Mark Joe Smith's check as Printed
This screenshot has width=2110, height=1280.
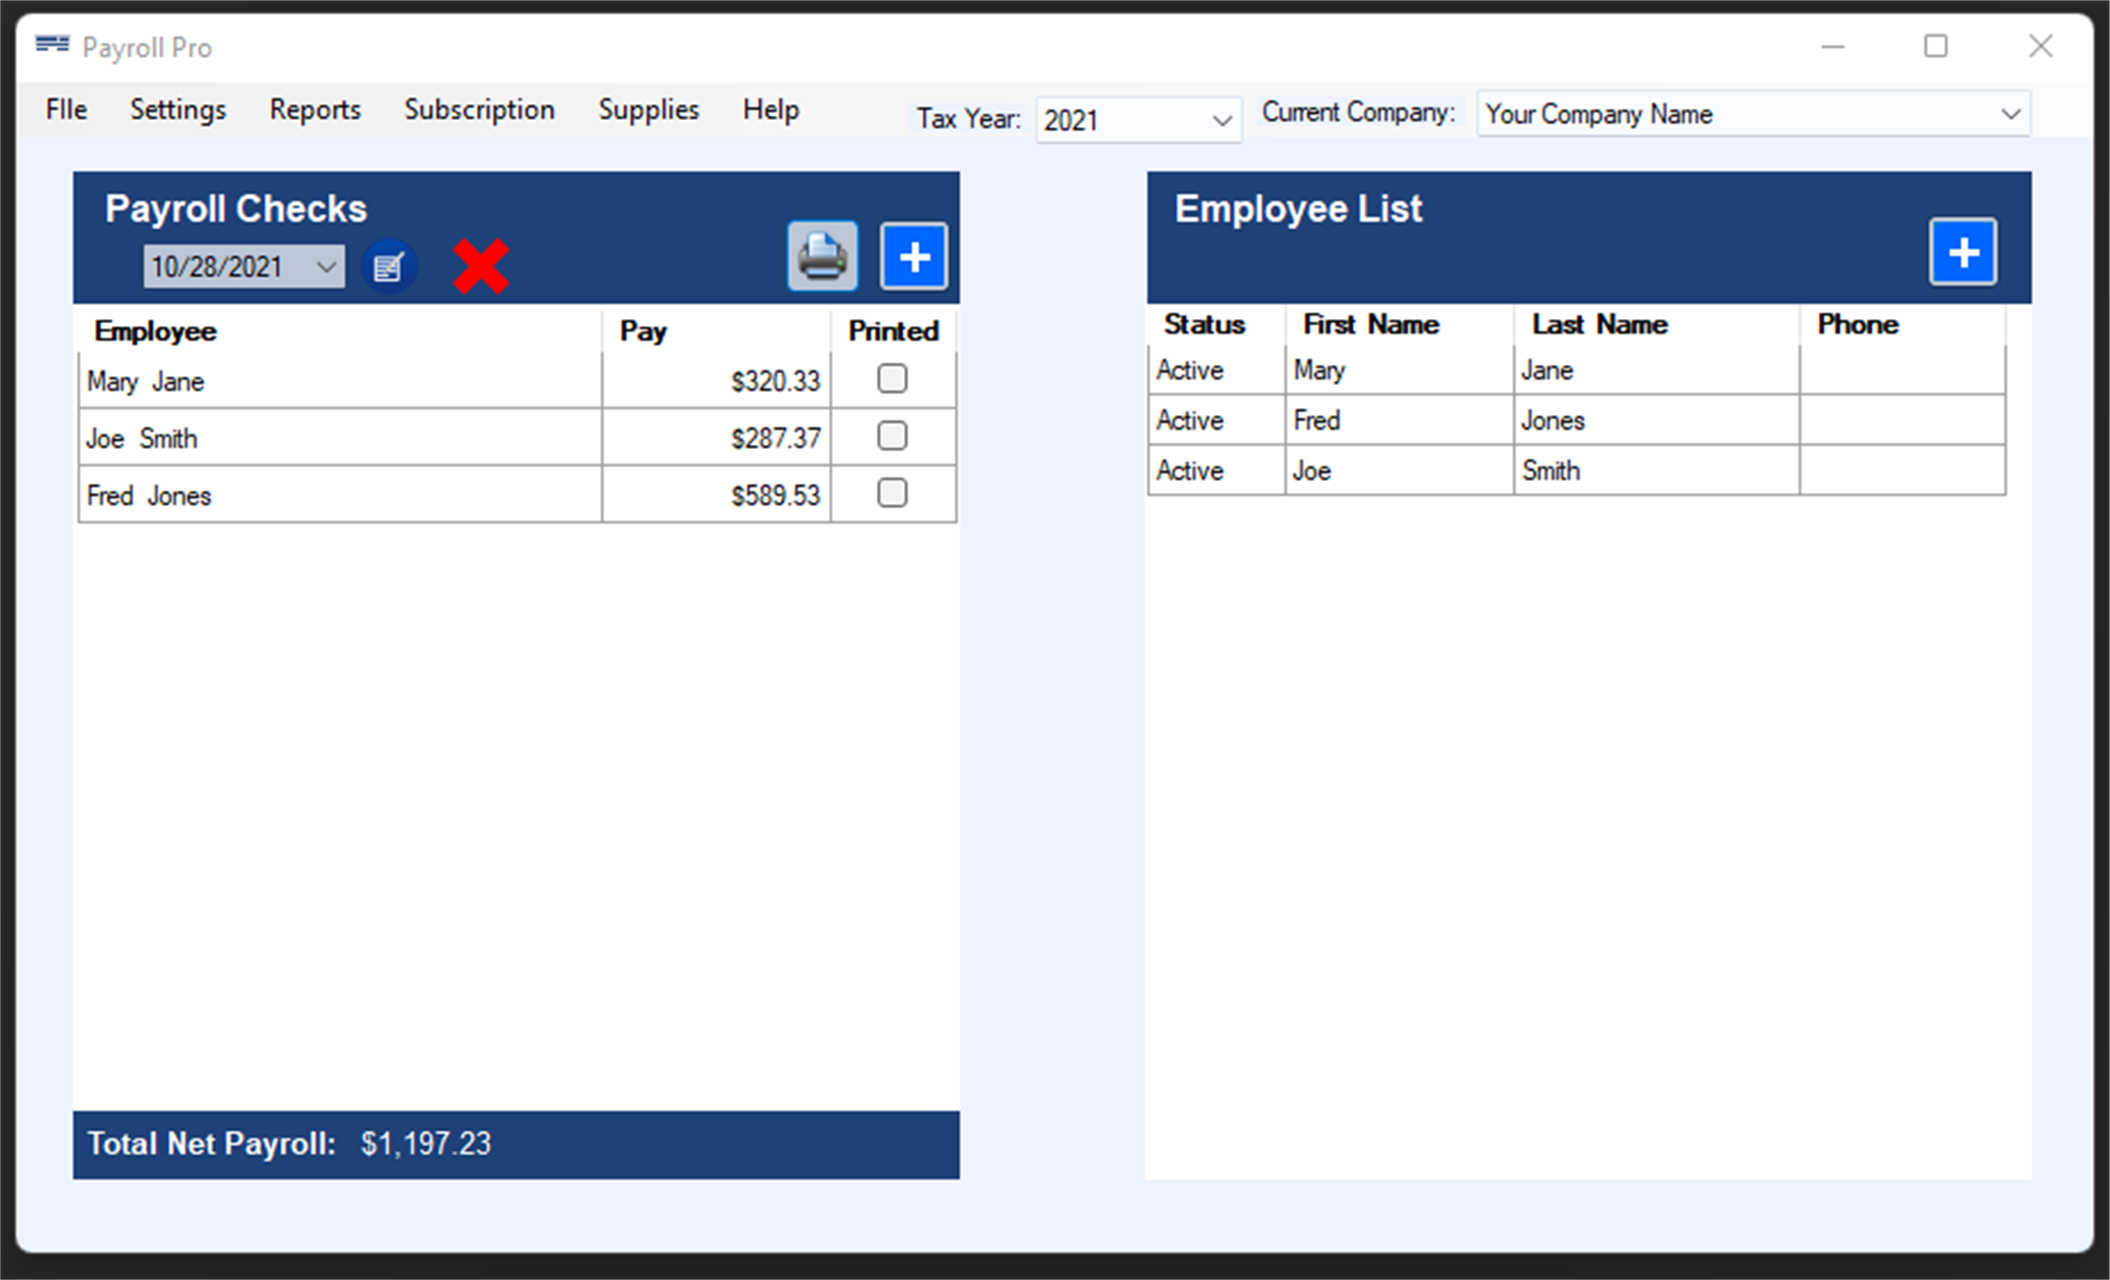click(892, 436)
